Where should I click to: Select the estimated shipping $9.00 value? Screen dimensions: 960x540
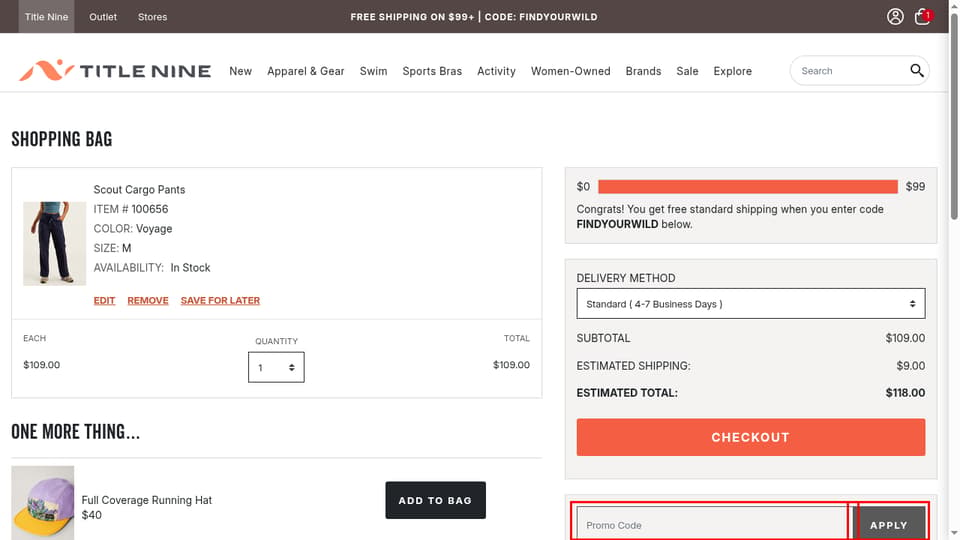pos(910,366)
